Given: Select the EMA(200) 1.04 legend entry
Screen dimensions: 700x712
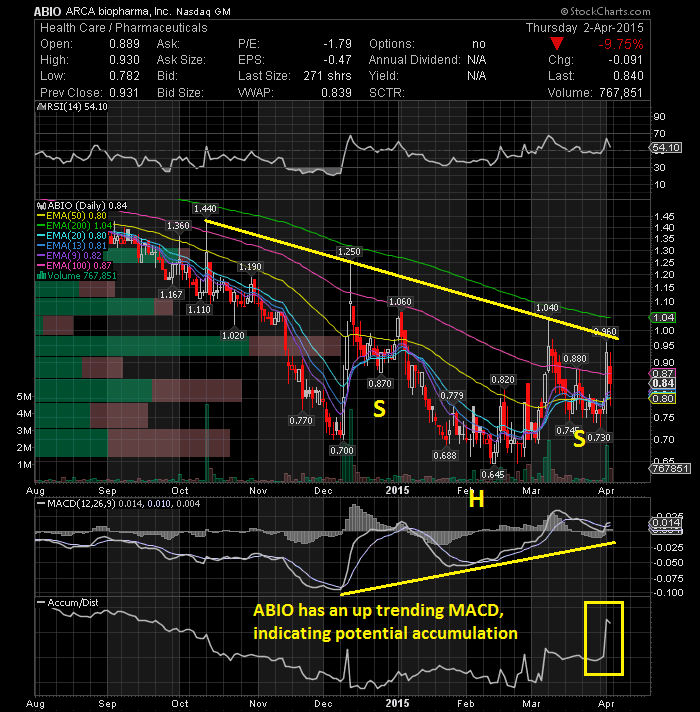Looking at the screenshot, I should point(74,226).
